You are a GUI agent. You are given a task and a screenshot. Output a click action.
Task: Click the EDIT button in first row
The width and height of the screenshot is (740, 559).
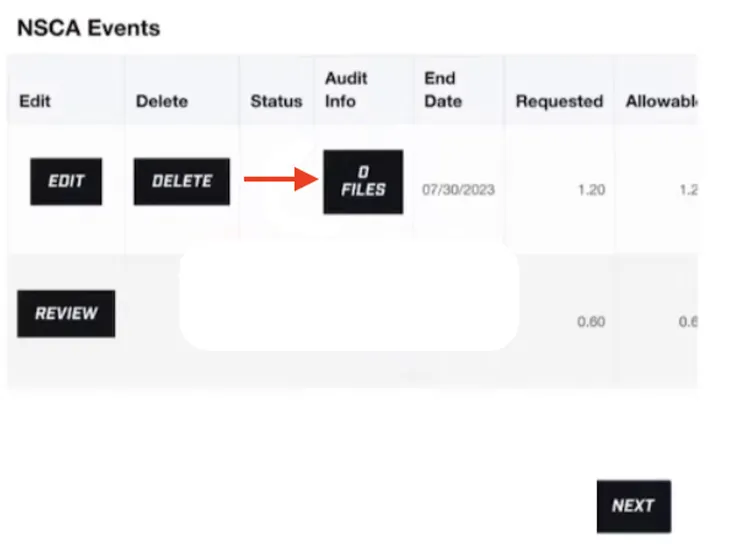click(66, 182)
